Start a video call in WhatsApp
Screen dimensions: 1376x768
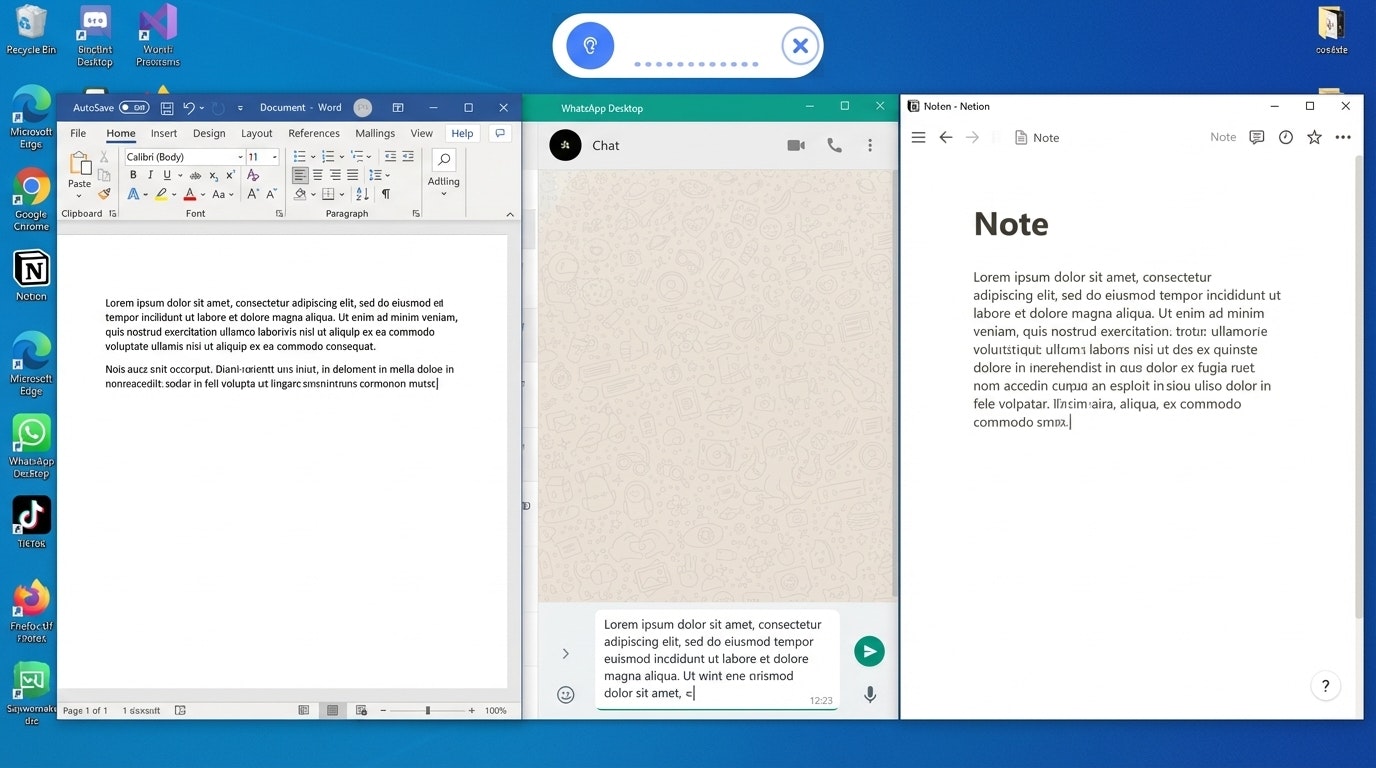coord(795,145)
